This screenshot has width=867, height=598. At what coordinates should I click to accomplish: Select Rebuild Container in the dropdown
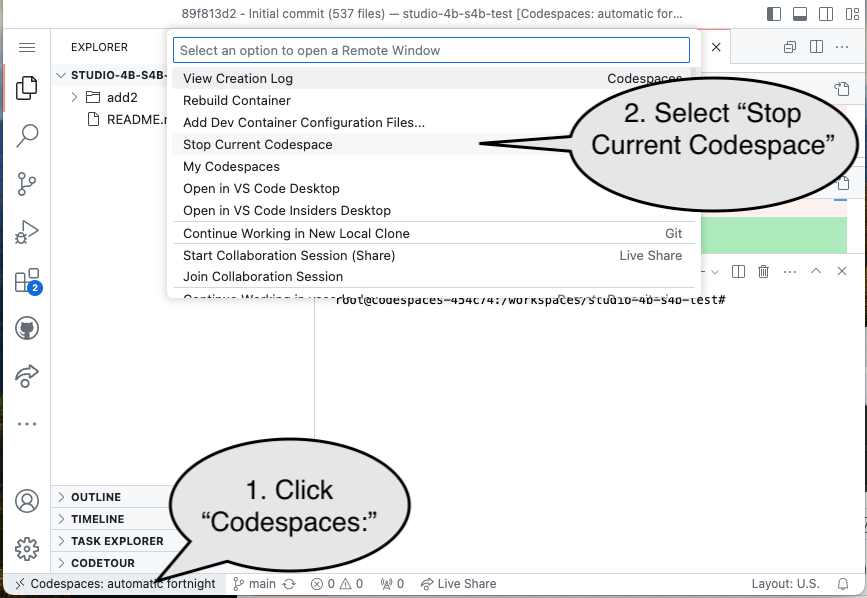[236, 100]
